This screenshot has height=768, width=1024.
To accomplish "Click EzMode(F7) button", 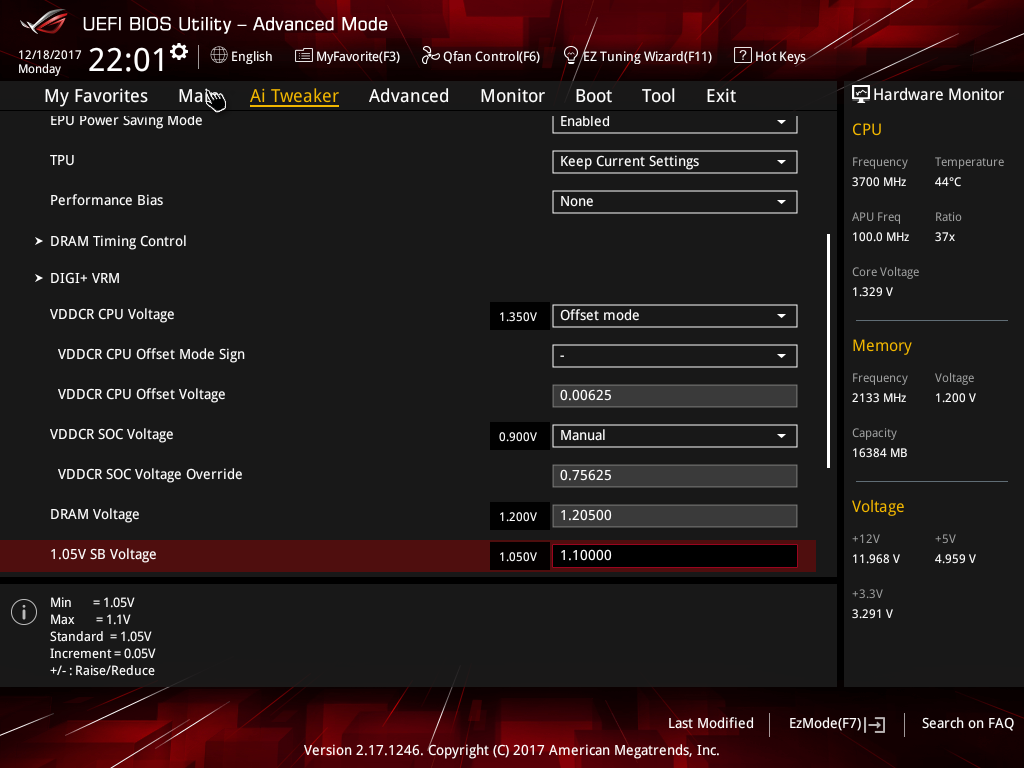I will (825, 724).
